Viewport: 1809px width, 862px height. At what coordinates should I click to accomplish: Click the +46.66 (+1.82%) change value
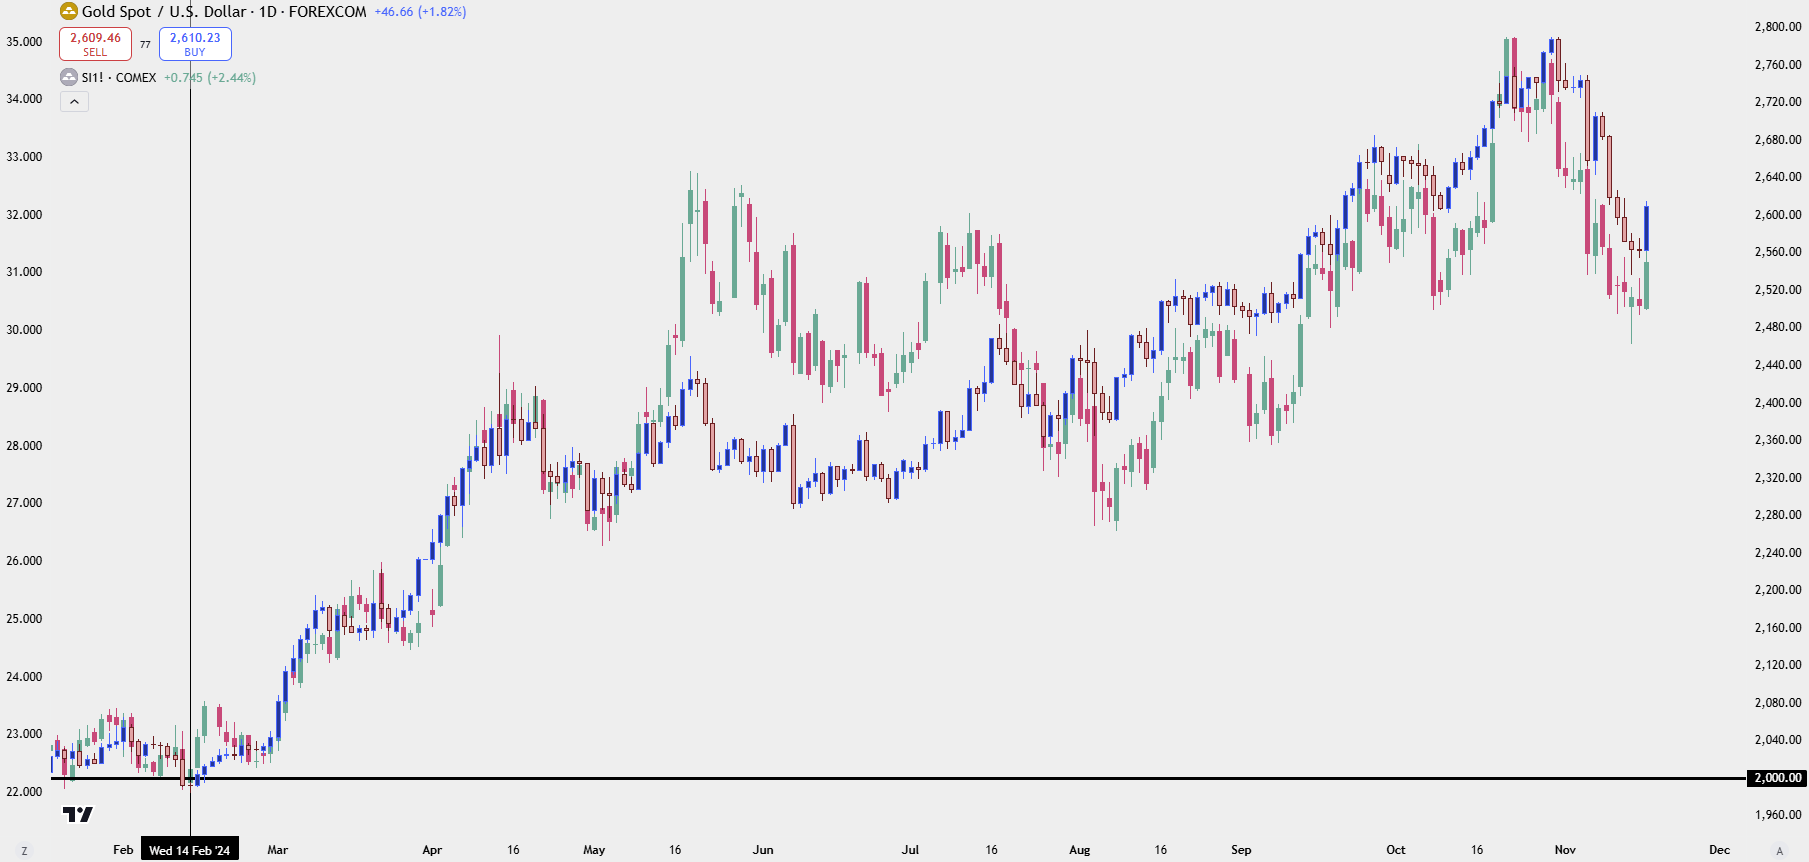[420, 12]
